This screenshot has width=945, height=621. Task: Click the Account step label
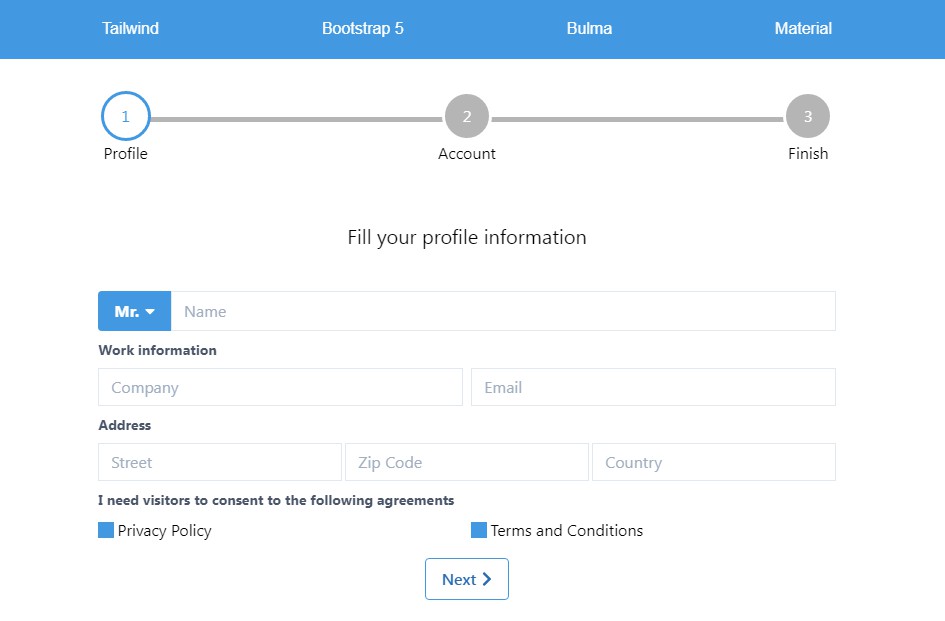pyautogui.click(x=466, y=154)
